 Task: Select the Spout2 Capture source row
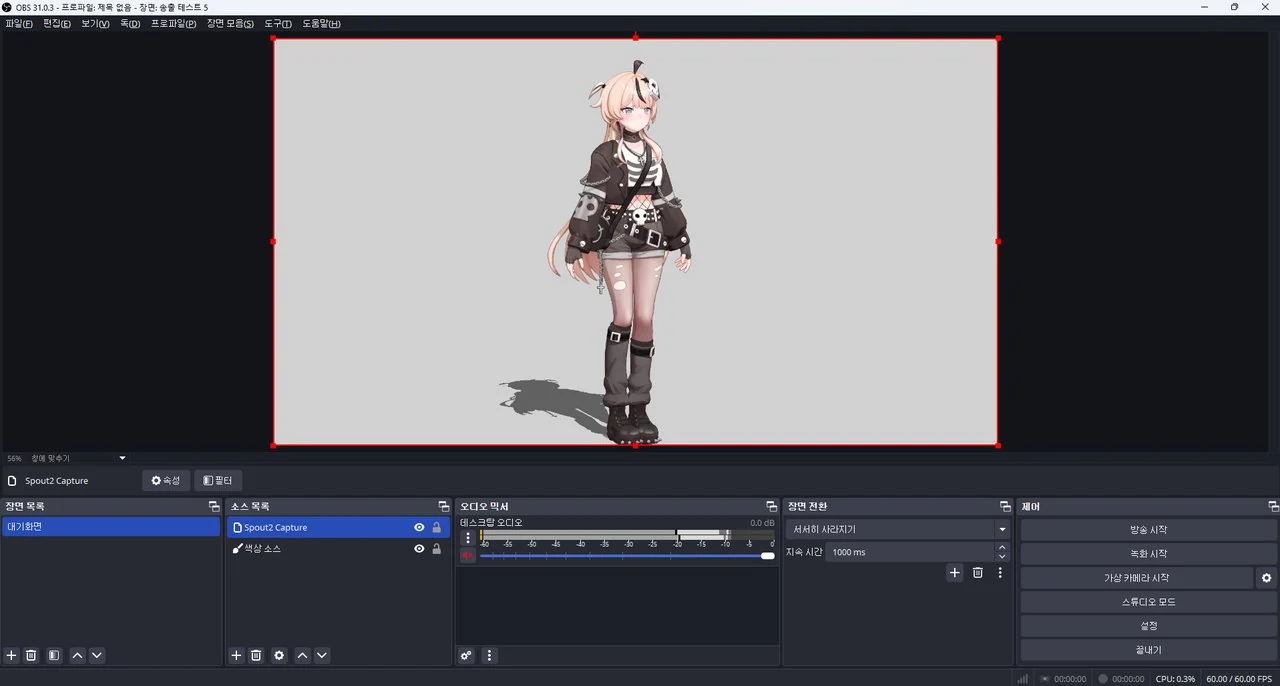point(338,527)
